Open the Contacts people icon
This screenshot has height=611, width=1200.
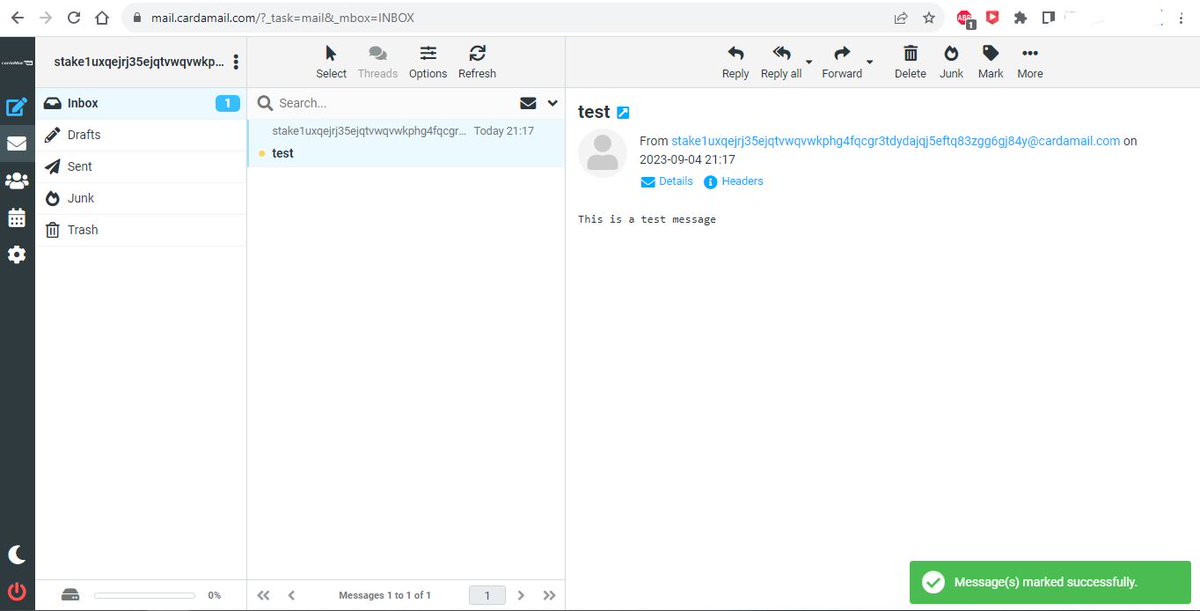click(x=17, y=181)
